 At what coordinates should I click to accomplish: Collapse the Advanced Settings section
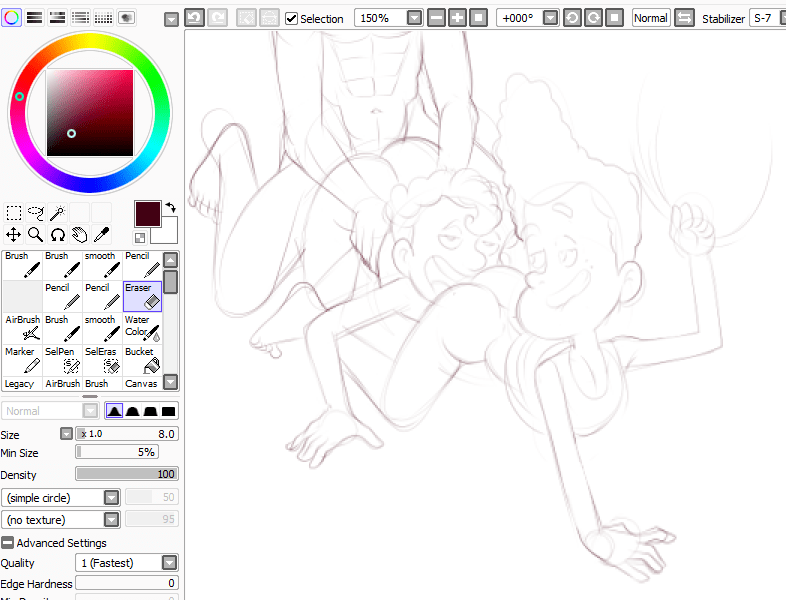[x=8, y=543]
